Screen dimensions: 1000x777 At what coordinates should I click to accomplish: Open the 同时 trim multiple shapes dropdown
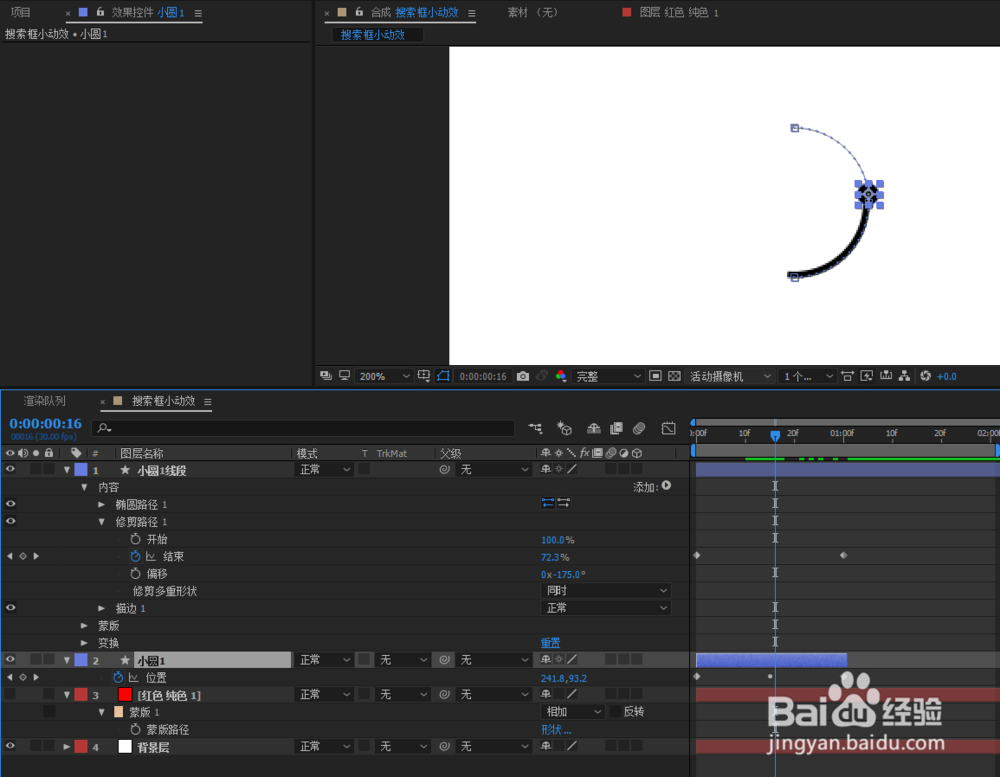coord(606,591)
